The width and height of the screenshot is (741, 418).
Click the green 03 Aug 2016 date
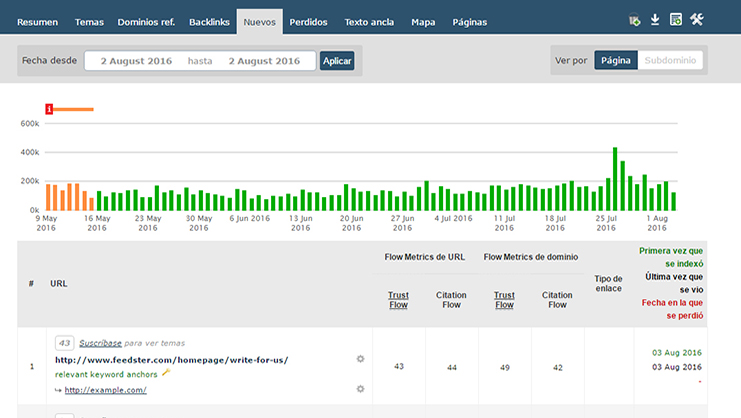click(677, 353)
